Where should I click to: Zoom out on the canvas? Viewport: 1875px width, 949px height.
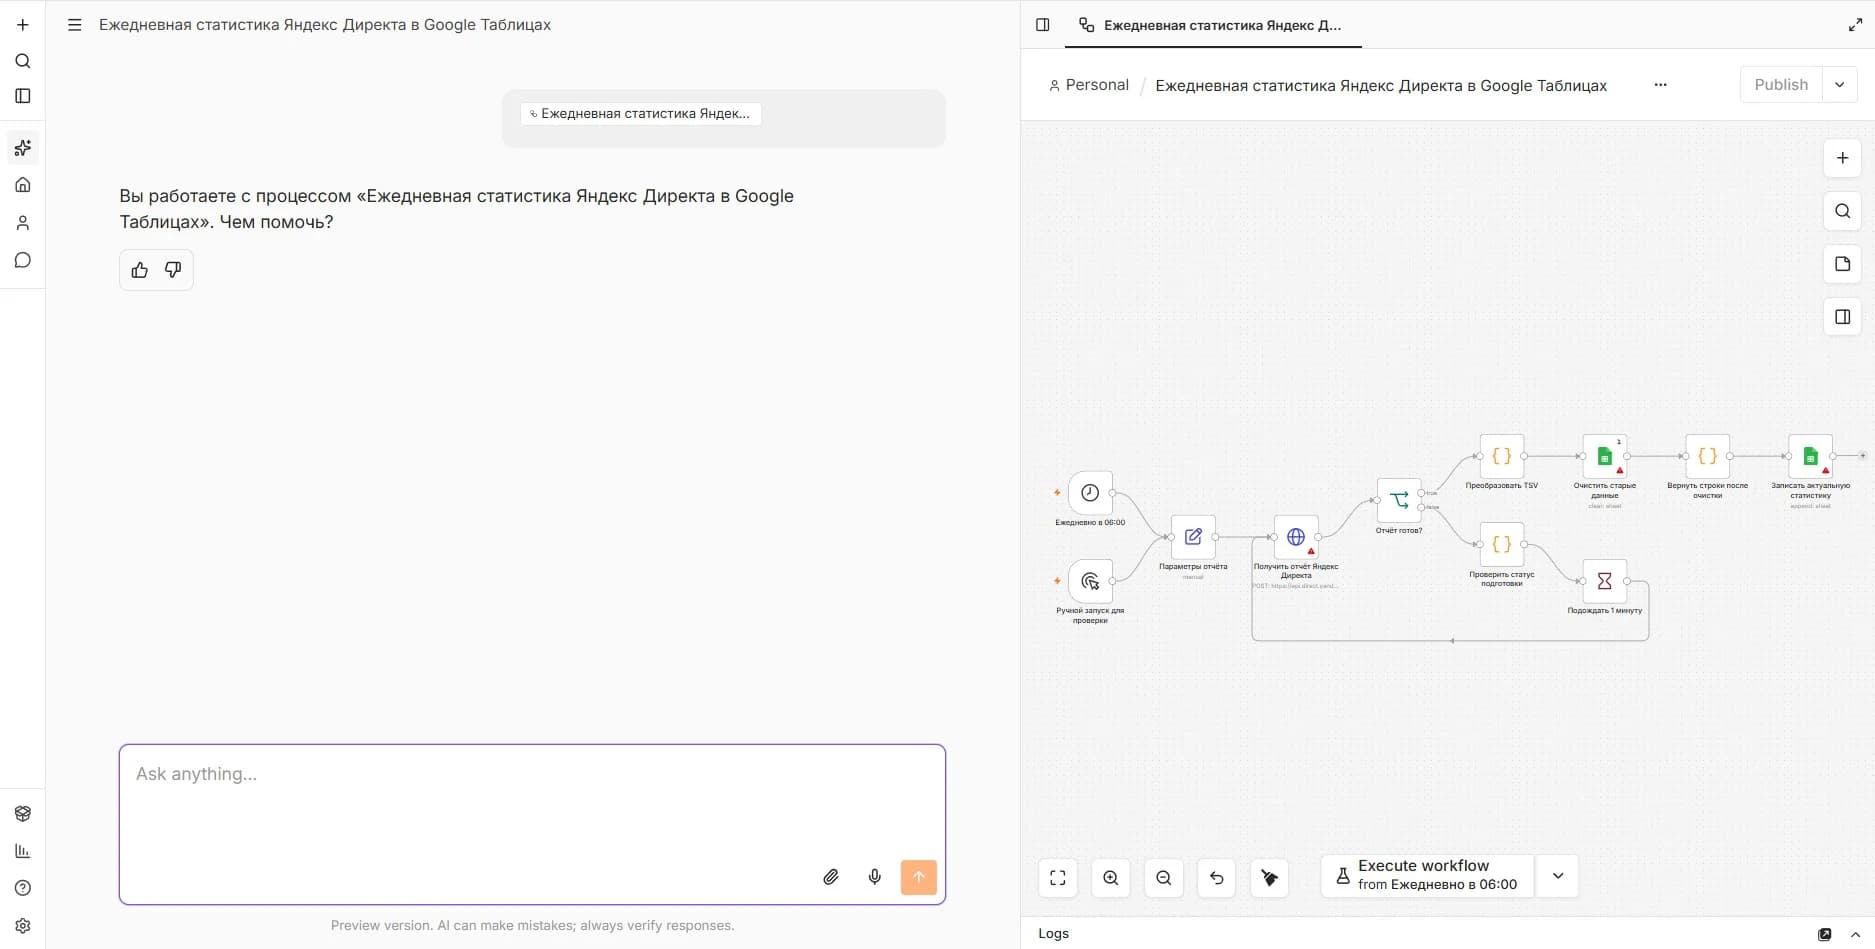pyautogui.click(x=1164, y=878)
